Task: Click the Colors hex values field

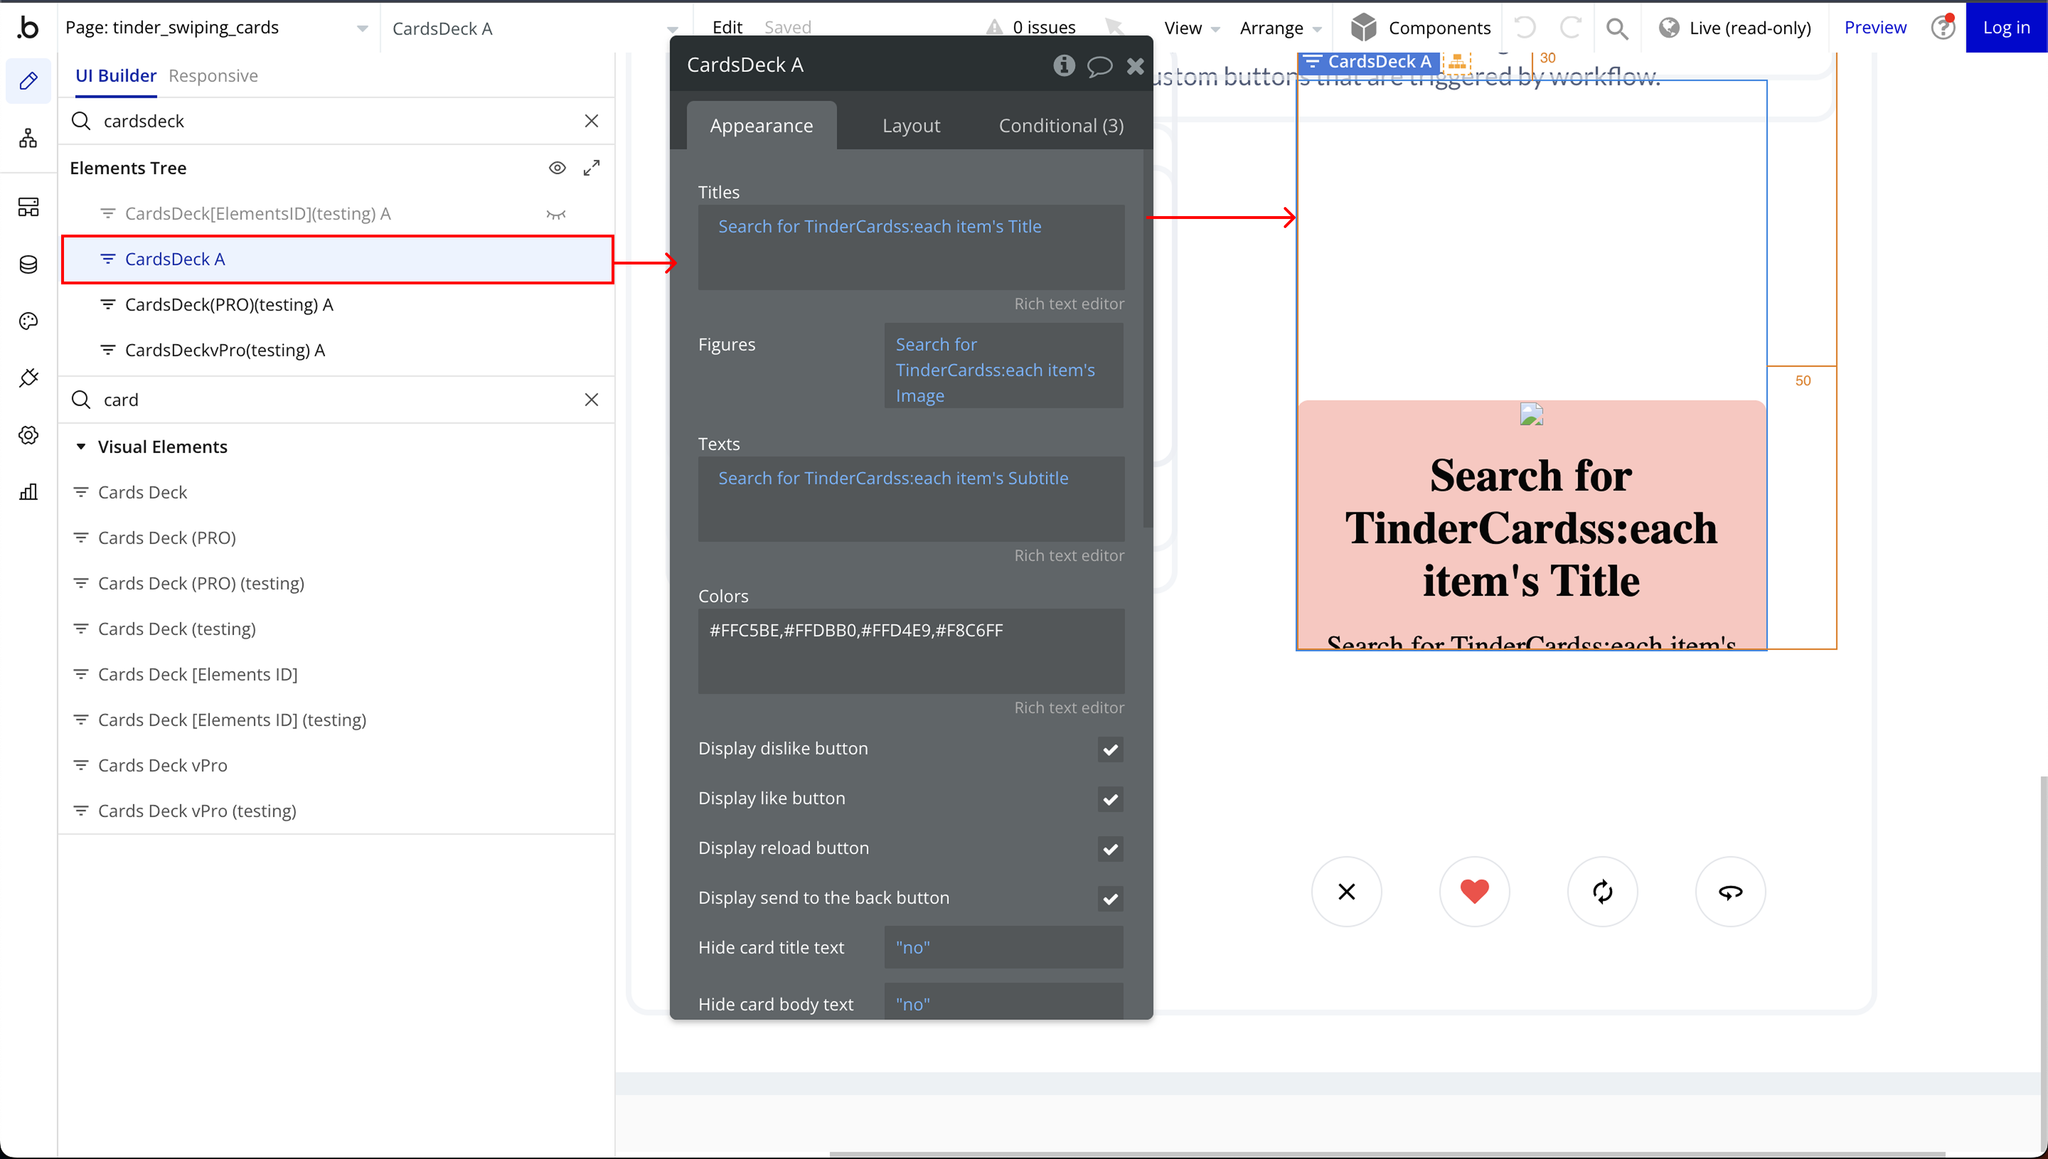Action: point(910,650)
